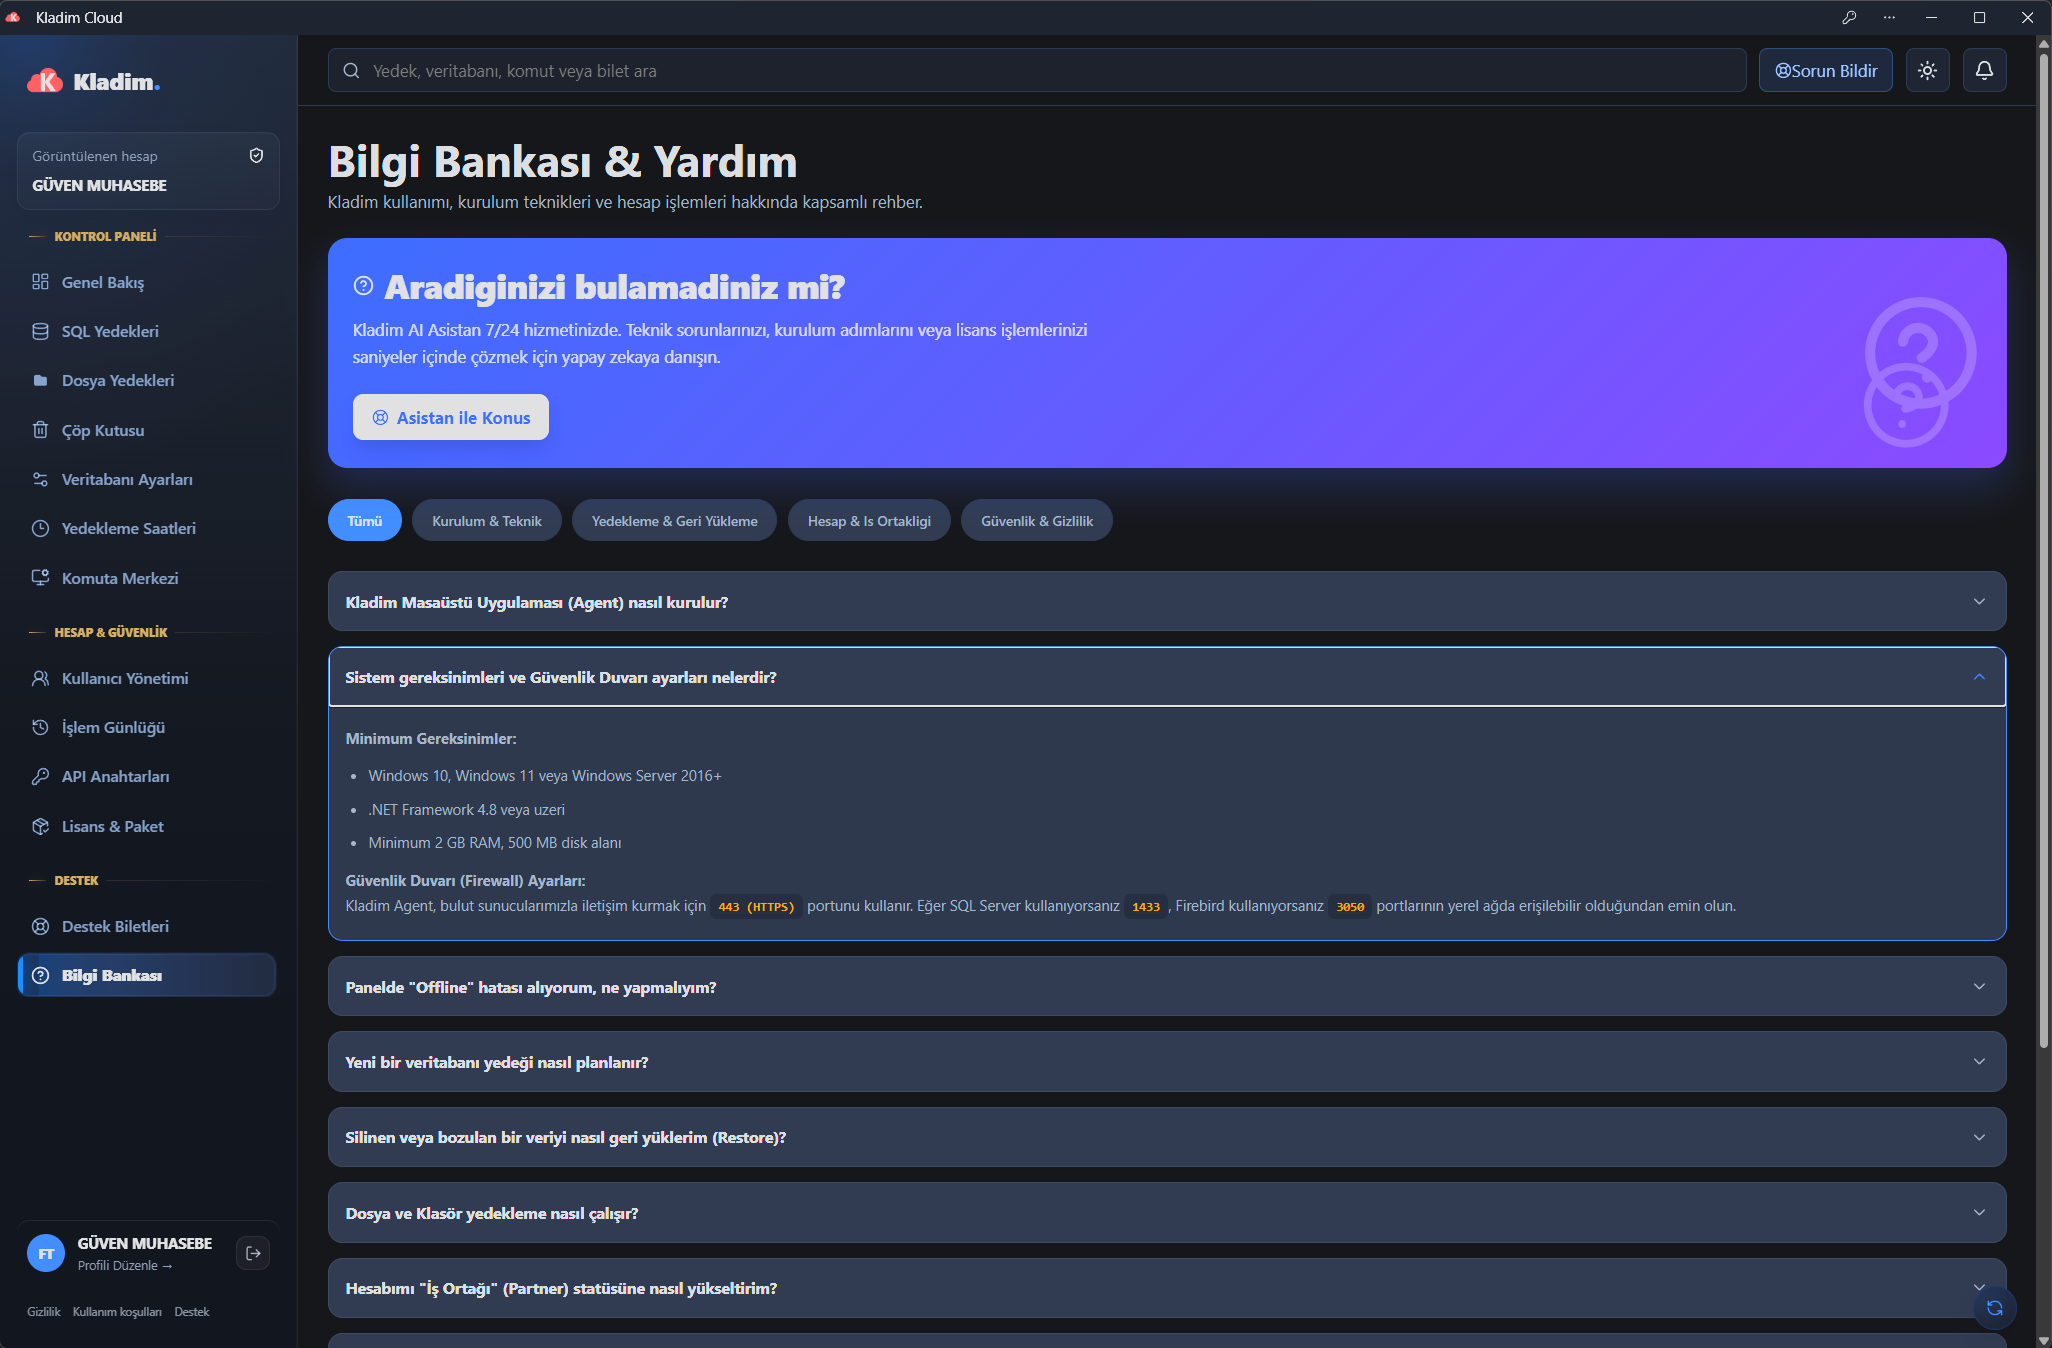Select the Hesap & Is Ortakligi tab
The image size is (2052, 1348).
point(869,520)
